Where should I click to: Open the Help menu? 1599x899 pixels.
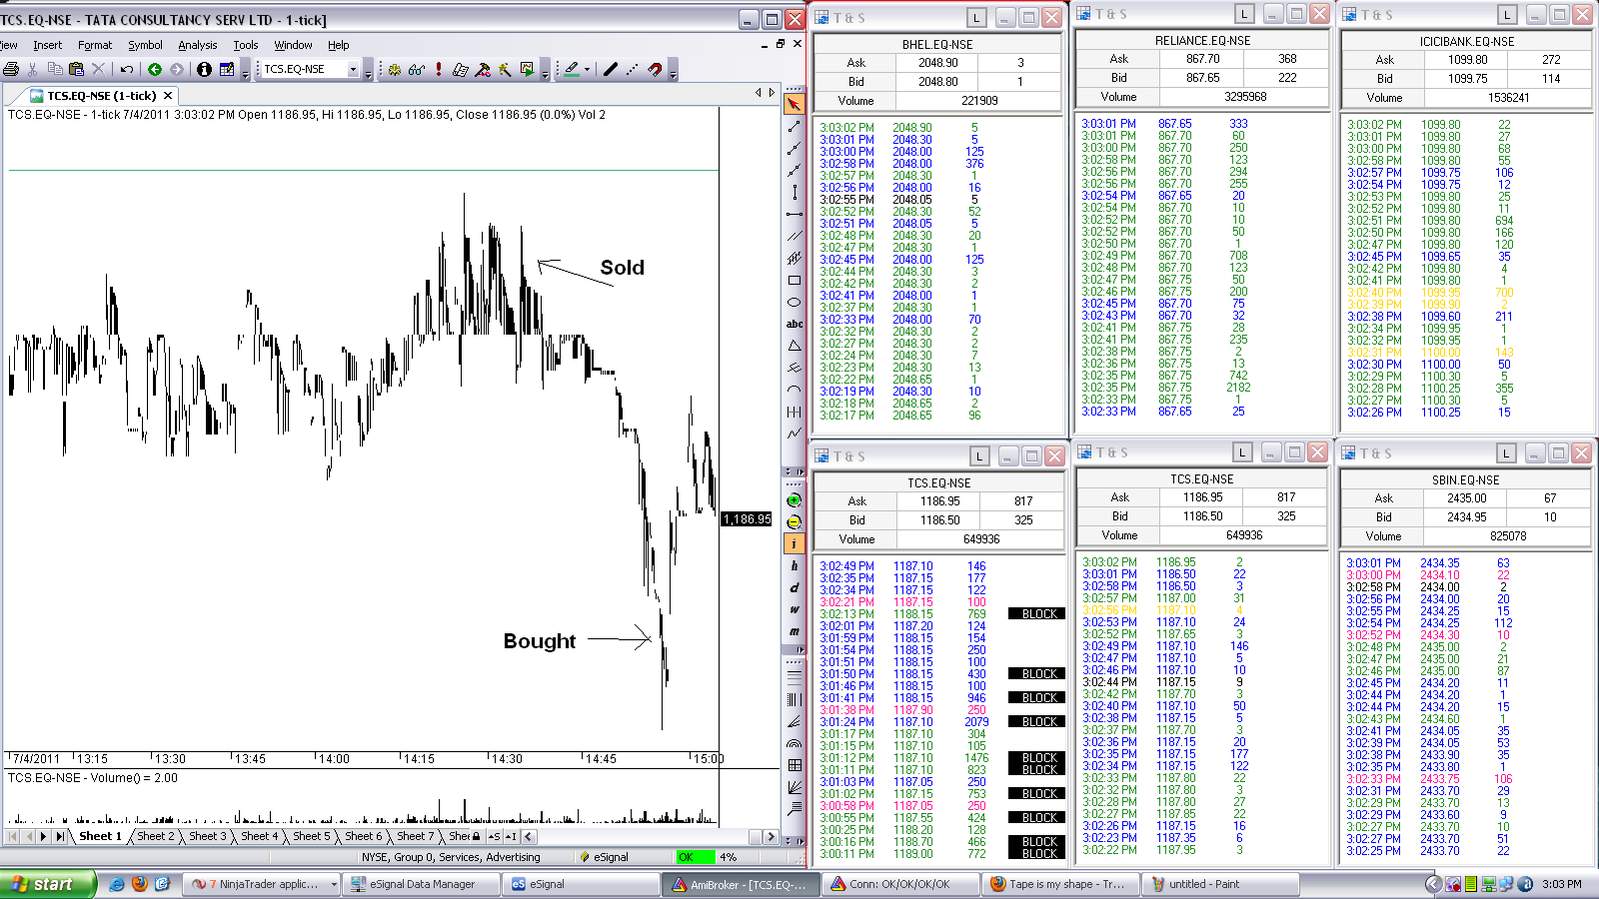tap(339, 45)
